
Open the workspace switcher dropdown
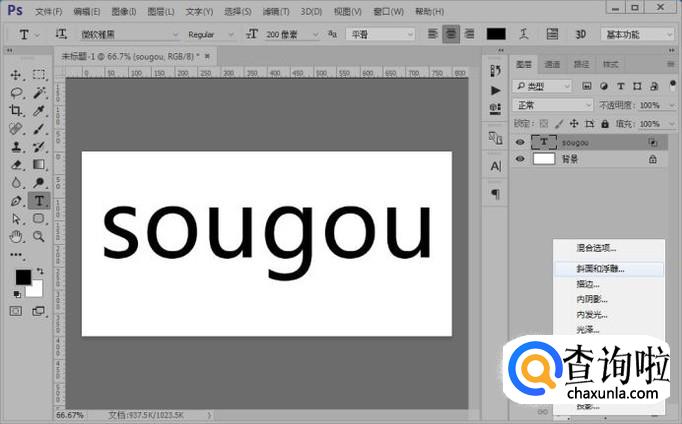tap(637, 34)
